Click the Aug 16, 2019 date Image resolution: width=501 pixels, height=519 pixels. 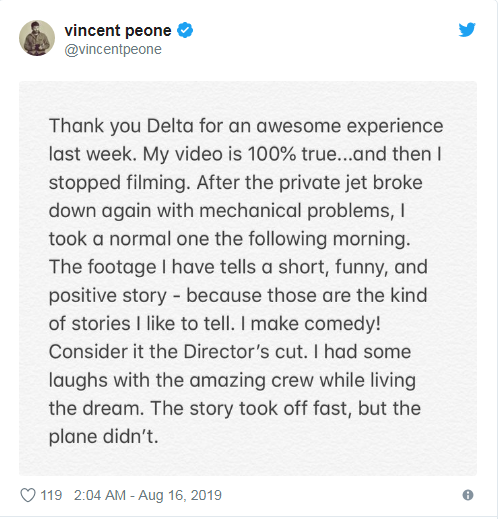[x=180, y=495]
